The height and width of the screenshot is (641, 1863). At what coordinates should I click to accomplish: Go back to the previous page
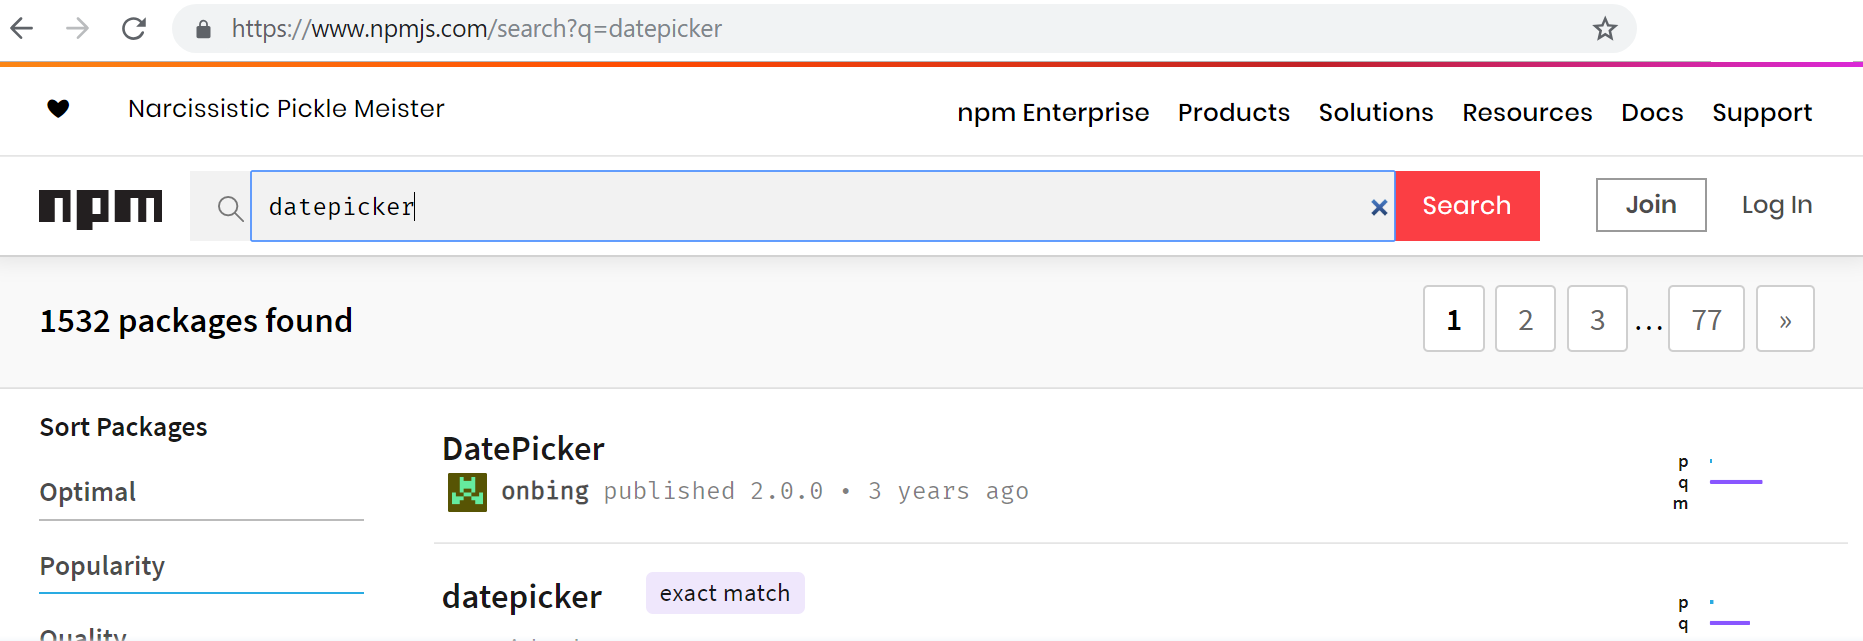tap(22, 29)
